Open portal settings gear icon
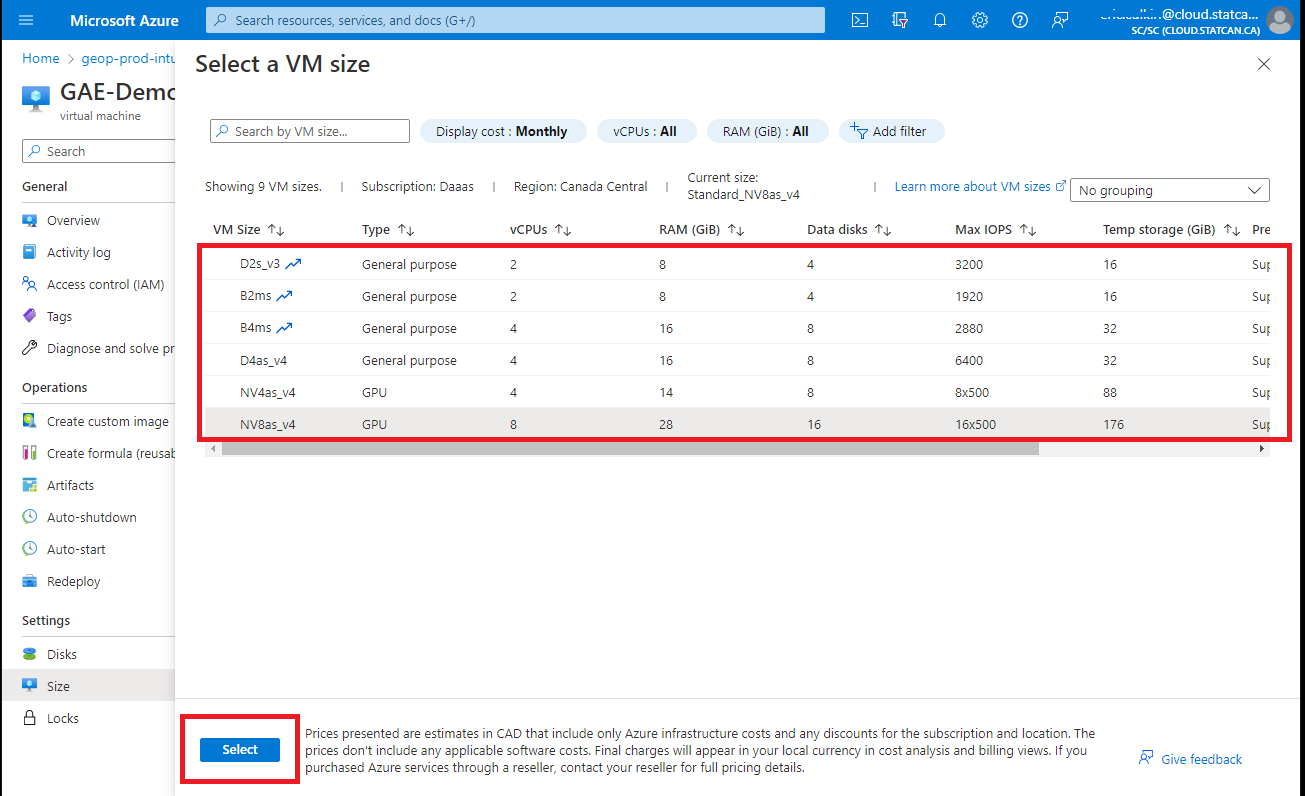Screen dimensions: 1305x796 (980, 20)
